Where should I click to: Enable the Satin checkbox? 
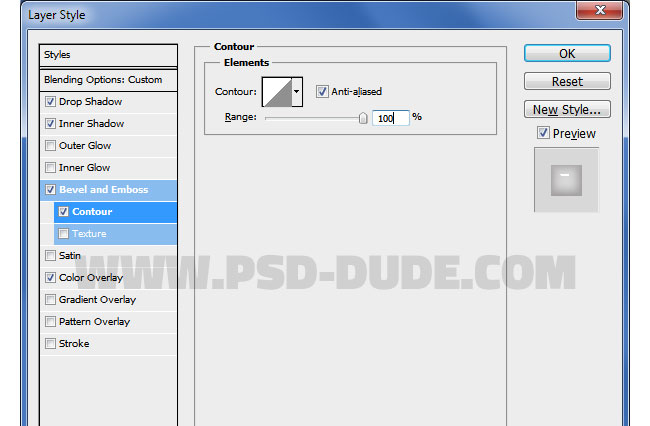coord(50,255)
